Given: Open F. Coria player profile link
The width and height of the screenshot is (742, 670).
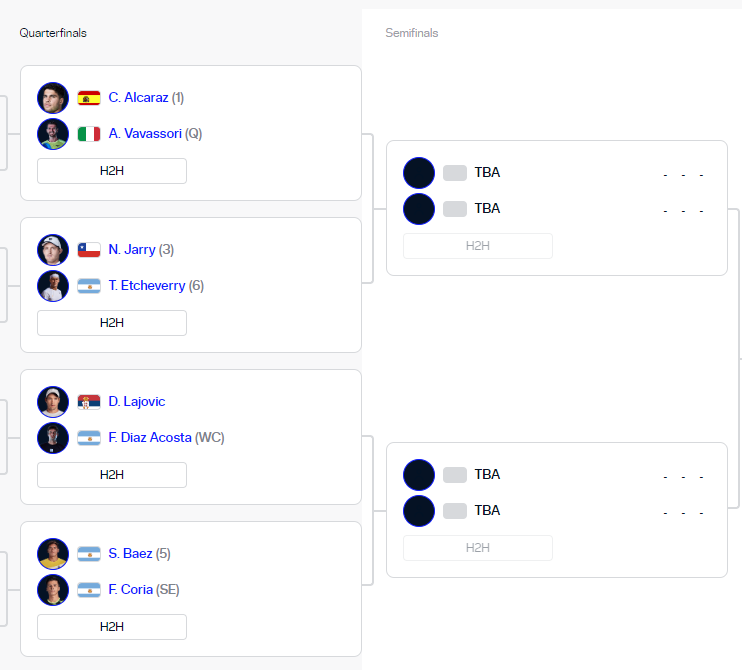Looking at the screenshot, I should pyautogui.click(x=131, y=590).
